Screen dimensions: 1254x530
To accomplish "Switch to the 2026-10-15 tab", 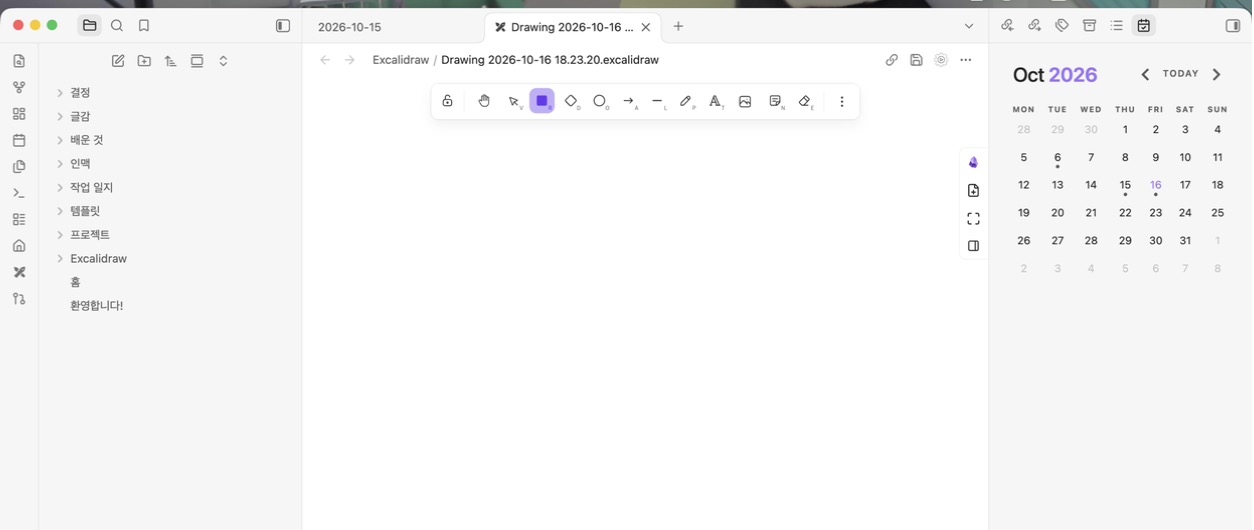I will (350, 27).
